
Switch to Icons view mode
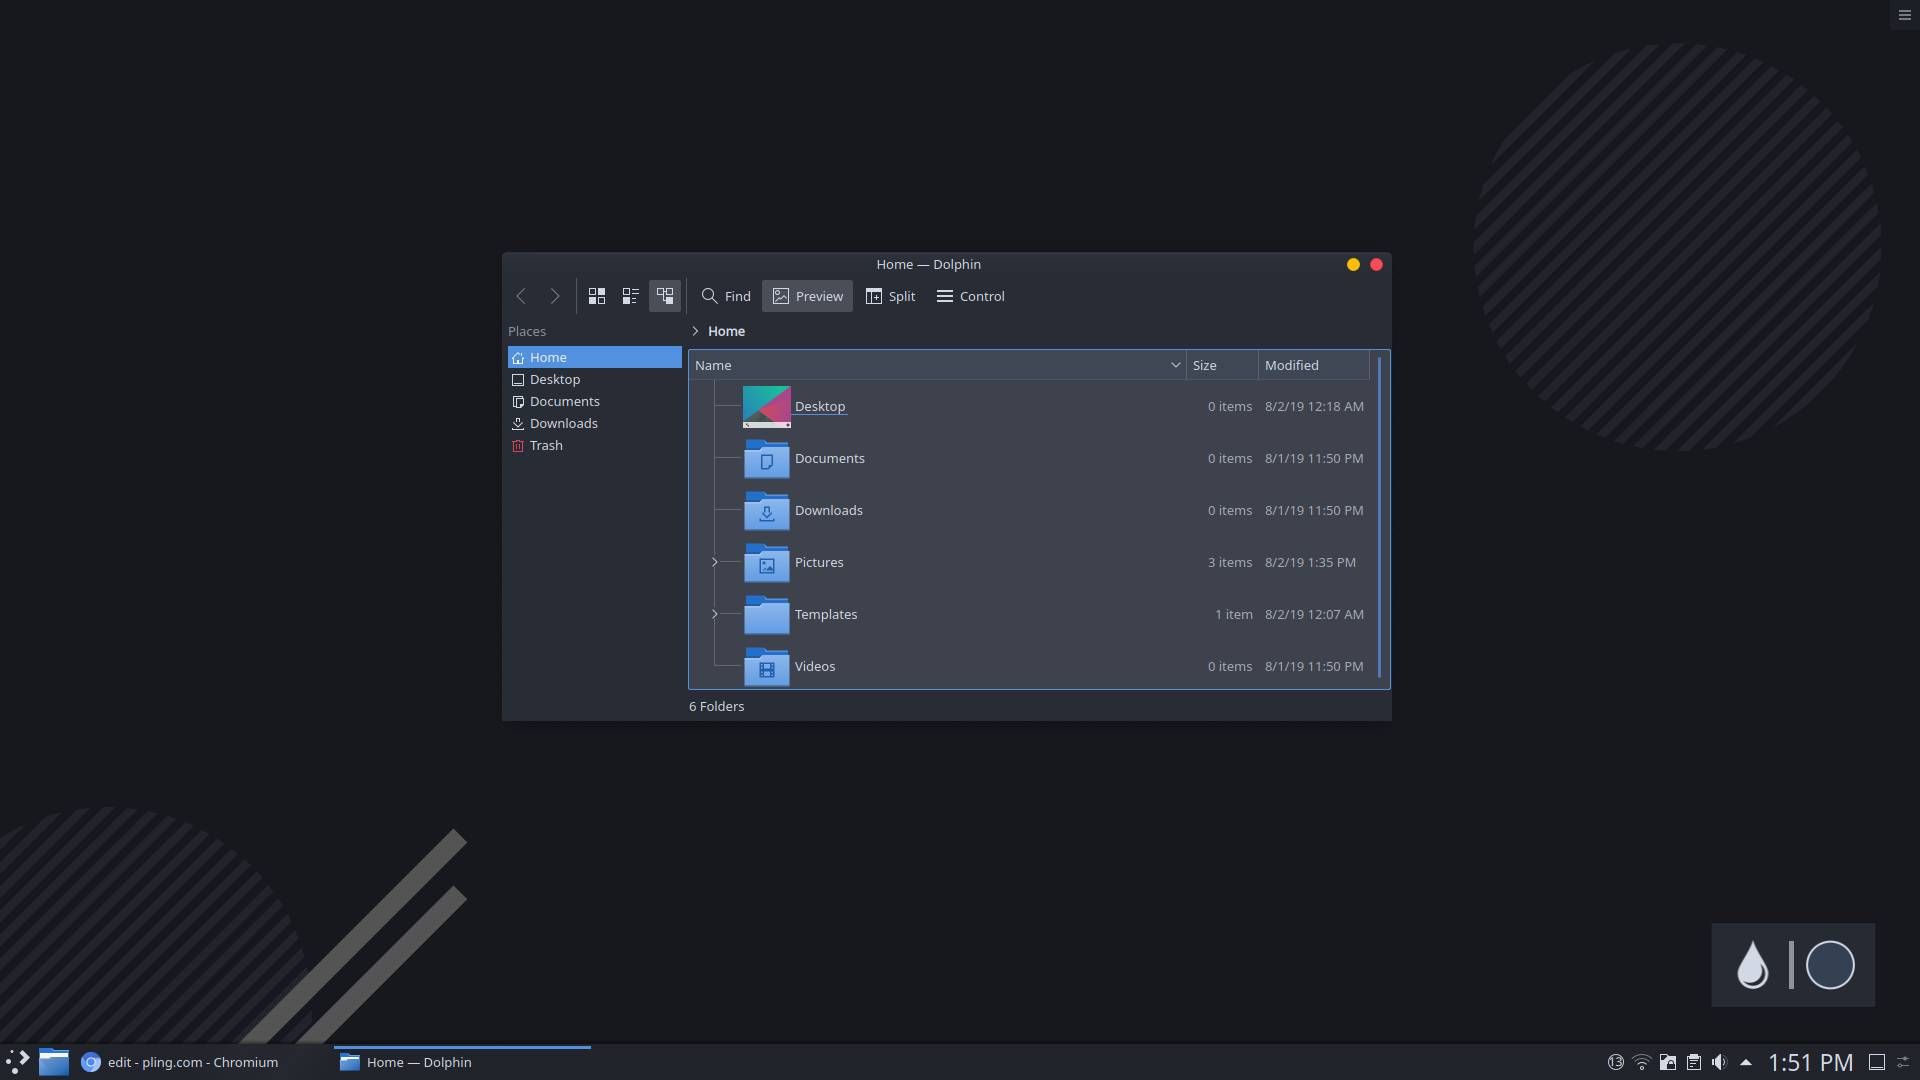(597, 296)
